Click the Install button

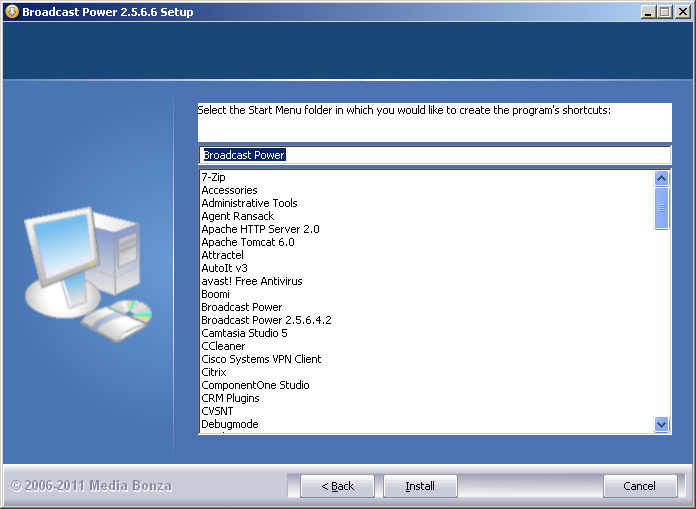pyautogui.click(x=420, y=486)
